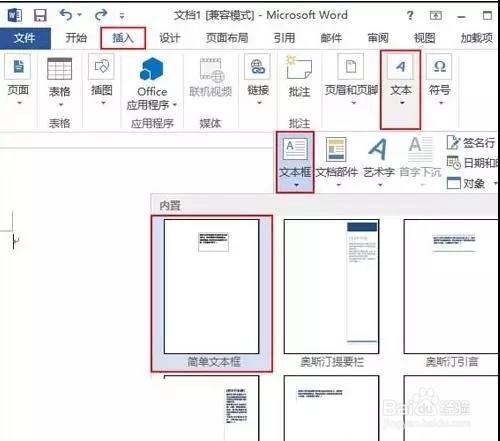500x441 pixels.
Task: Switch to the 页面布局 tab
Action: (227, 38)
